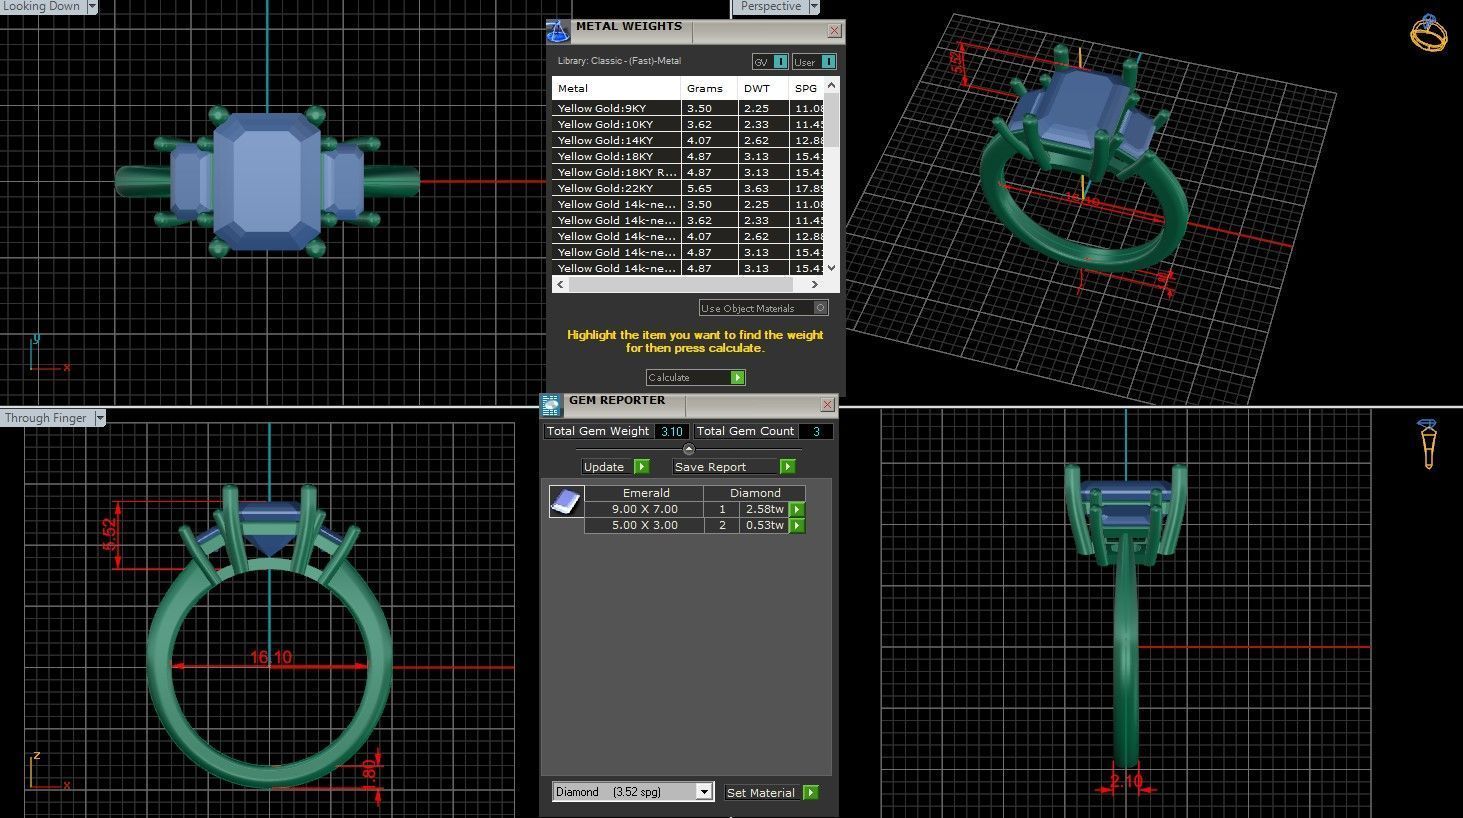Click the Update button
The height and width of the screenshot is (818, 1463).
[615, 467]
